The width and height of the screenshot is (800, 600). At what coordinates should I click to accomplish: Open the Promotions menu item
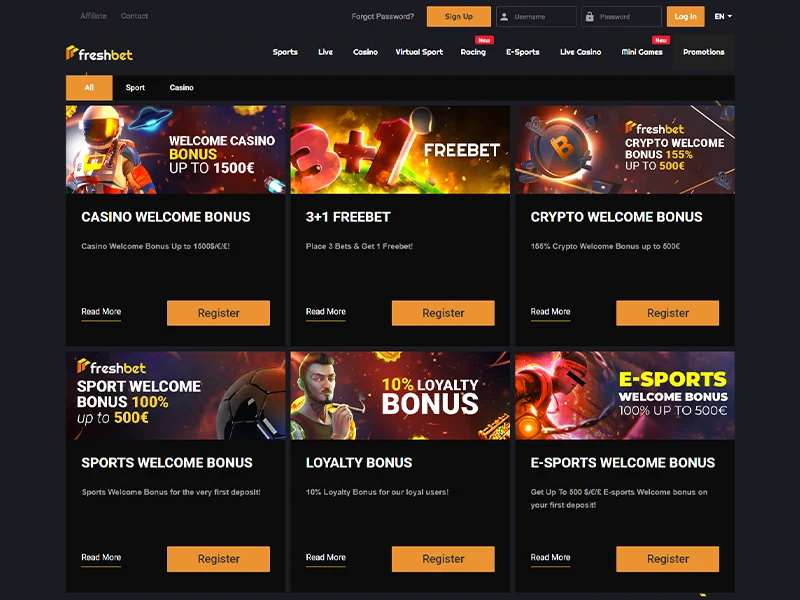click(x=704, y=52)
